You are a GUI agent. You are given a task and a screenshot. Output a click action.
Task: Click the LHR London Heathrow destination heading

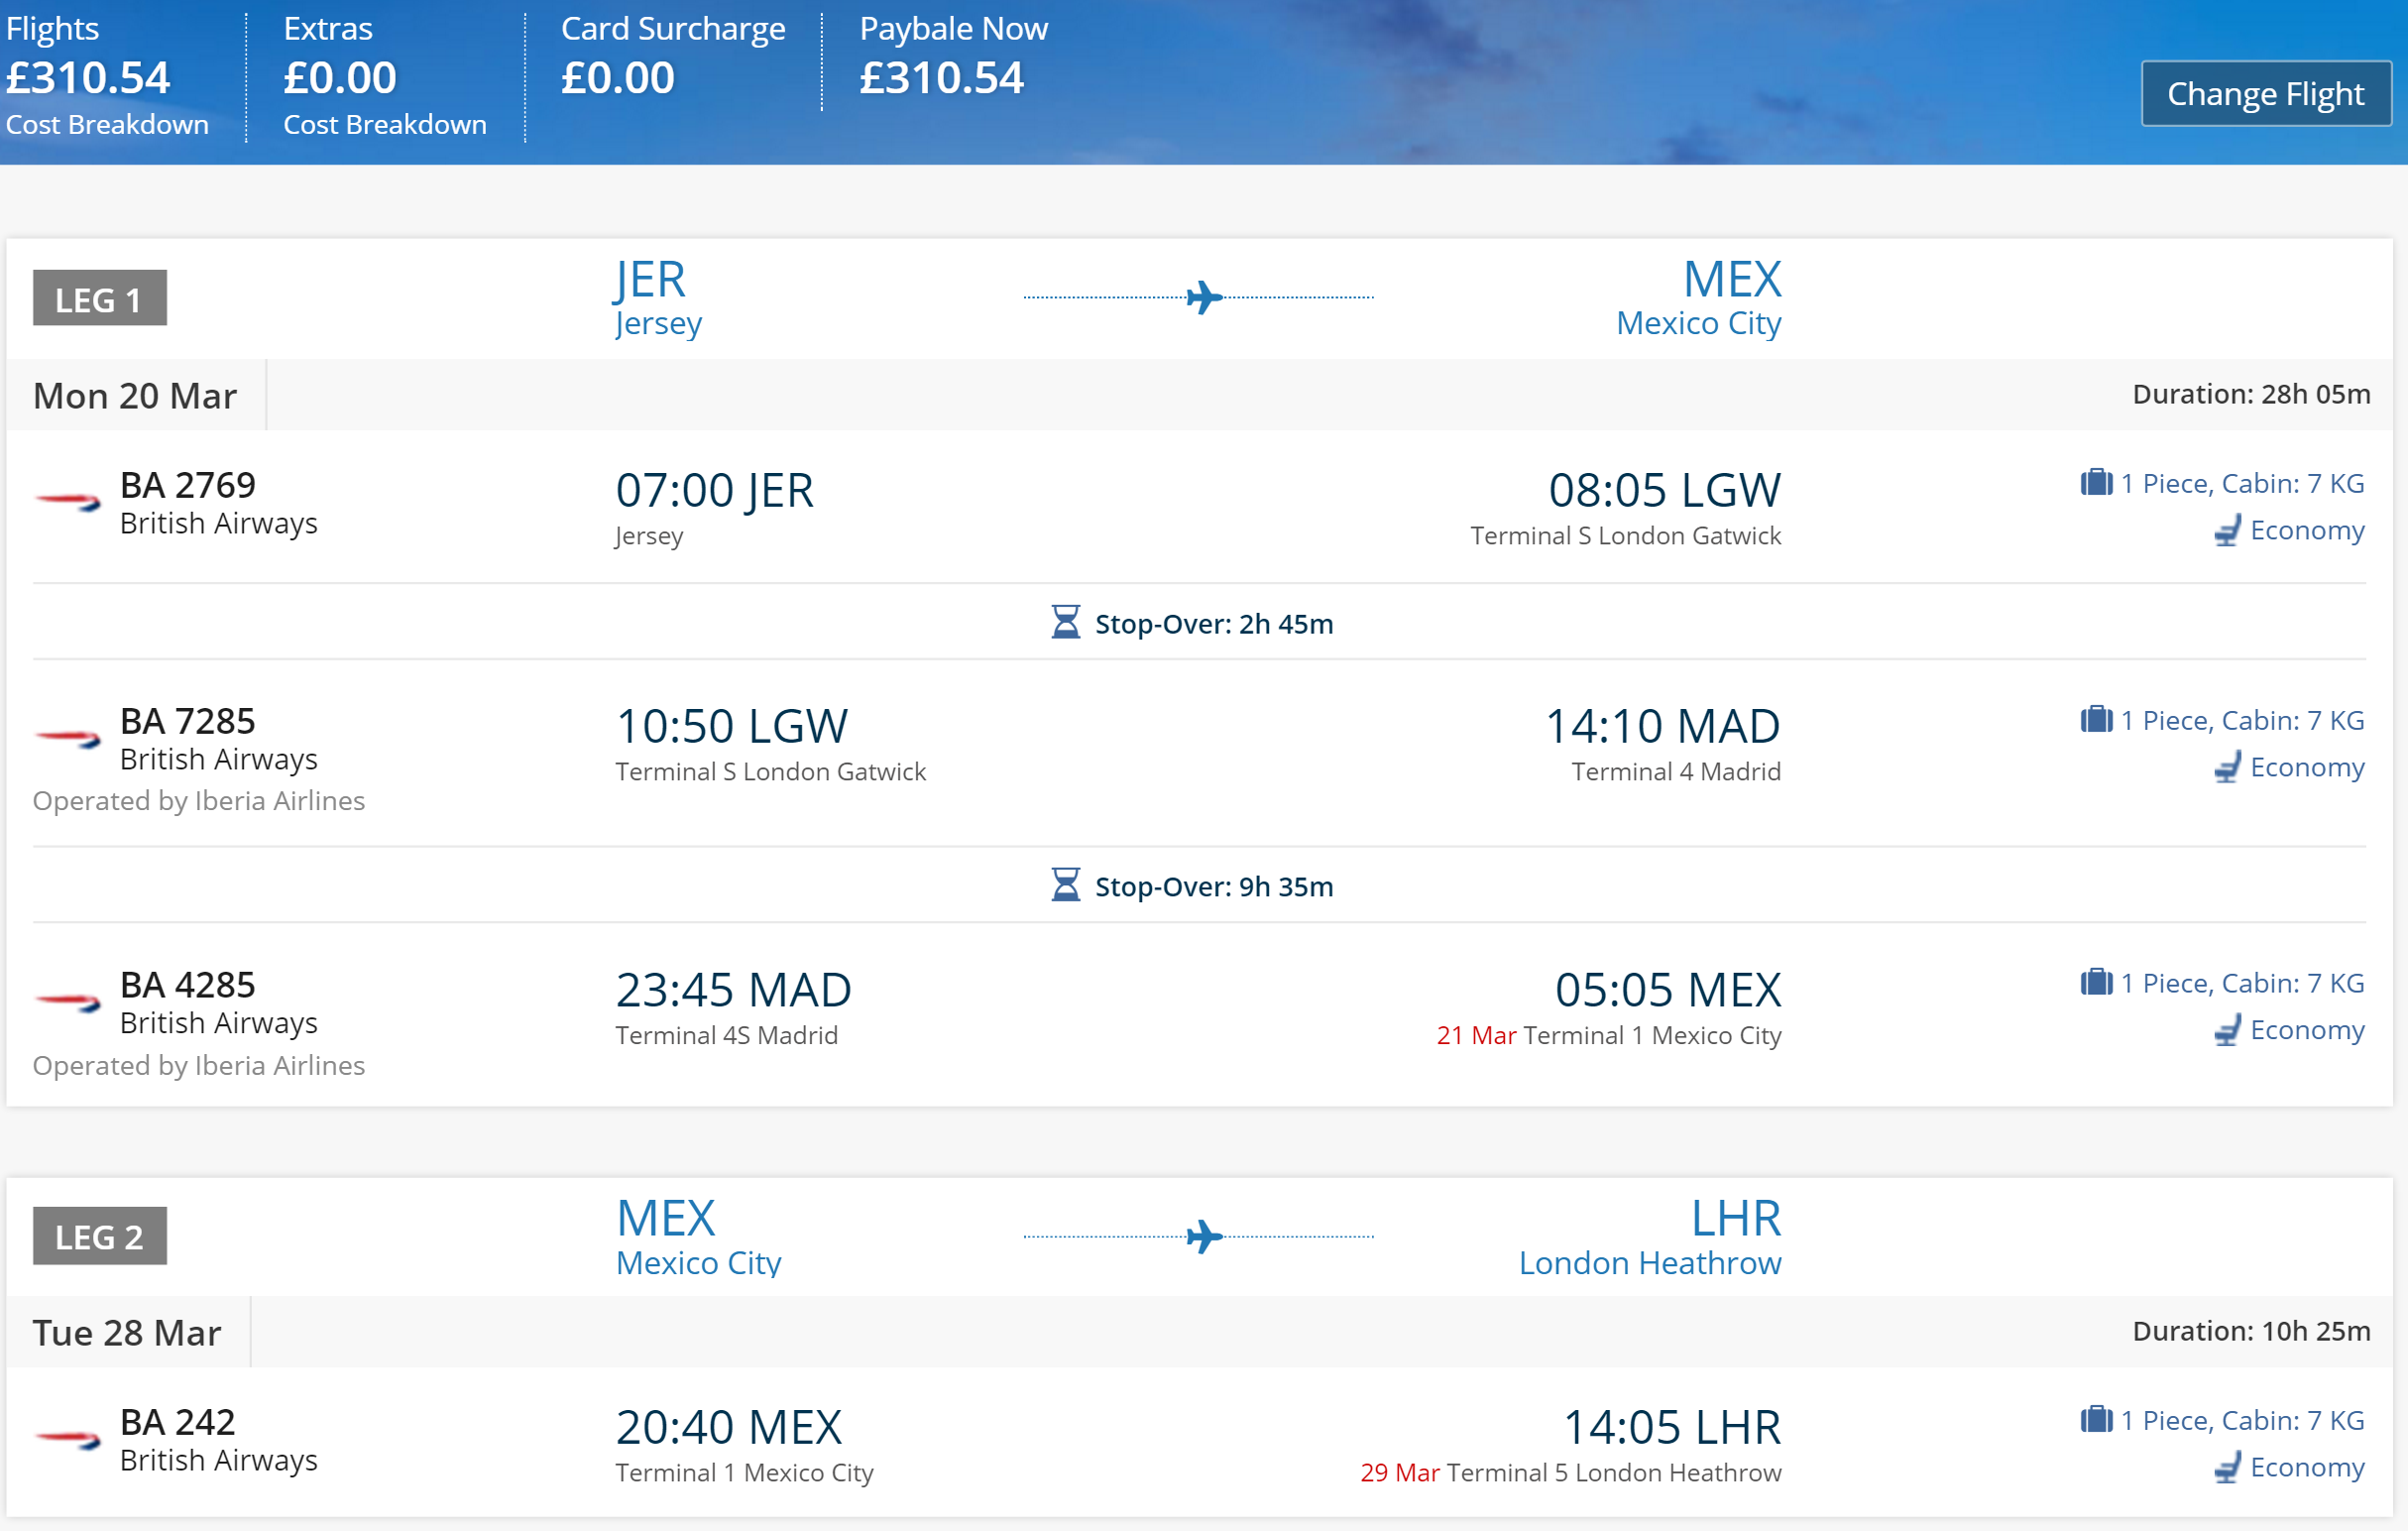coord(1650,1237)
